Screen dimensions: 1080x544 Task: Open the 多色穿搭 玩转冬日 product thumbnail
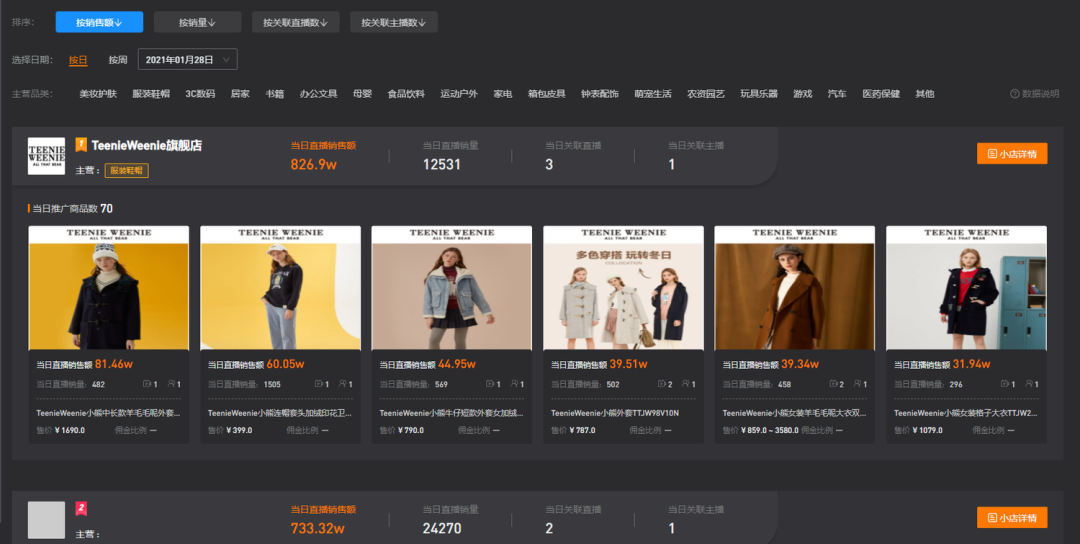click(623, 288)
